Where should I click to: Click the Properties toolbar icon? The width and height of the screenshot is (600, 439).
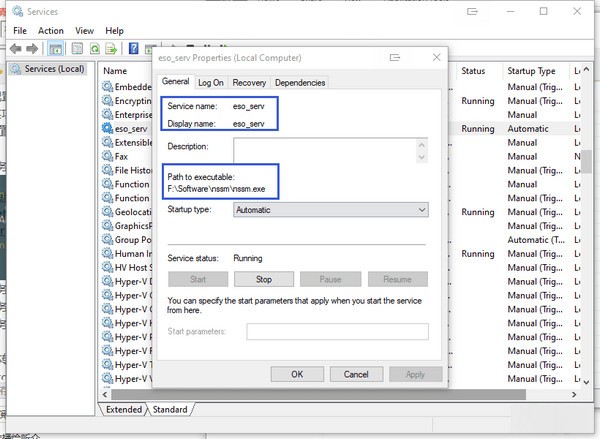coord(76,48)
